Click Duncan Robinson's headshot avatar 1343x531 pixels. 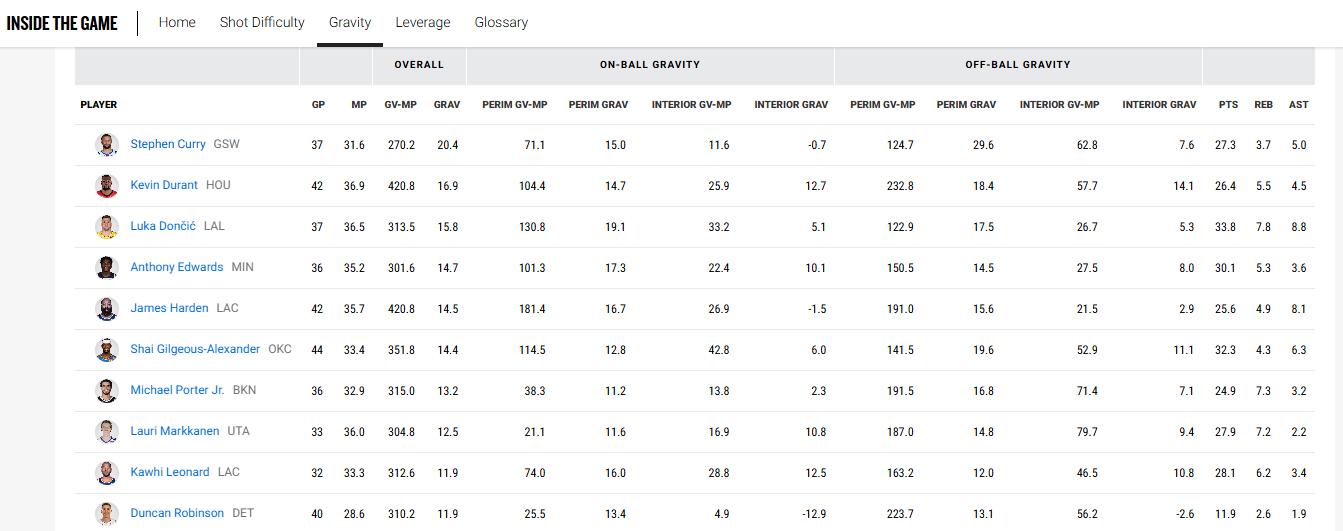[x=107, y=513]
